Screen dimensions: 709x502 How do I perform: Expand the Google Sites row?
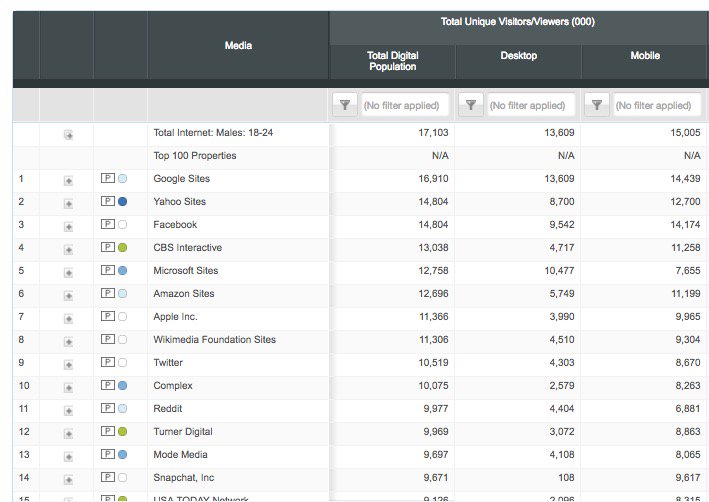(x=68, y=181)
